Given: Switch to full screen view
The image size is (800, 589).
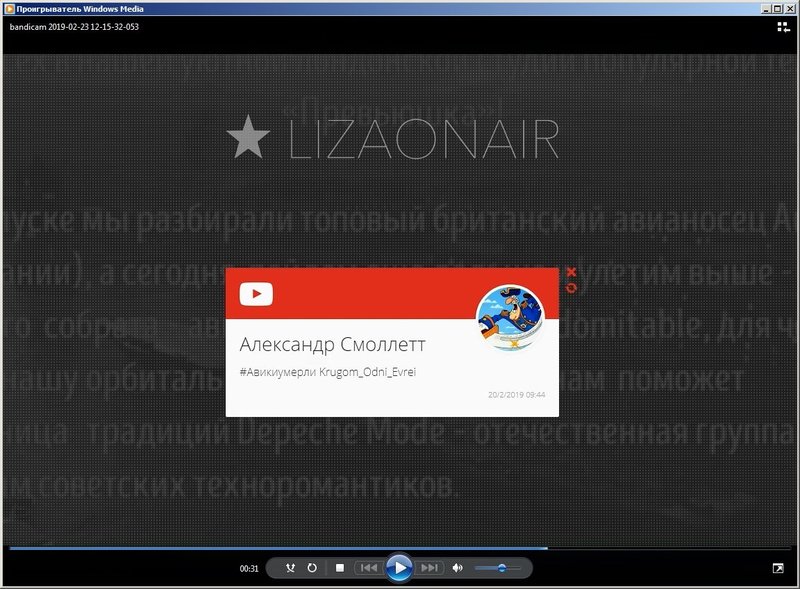Looking at the screenshot, I should (778, 568).
